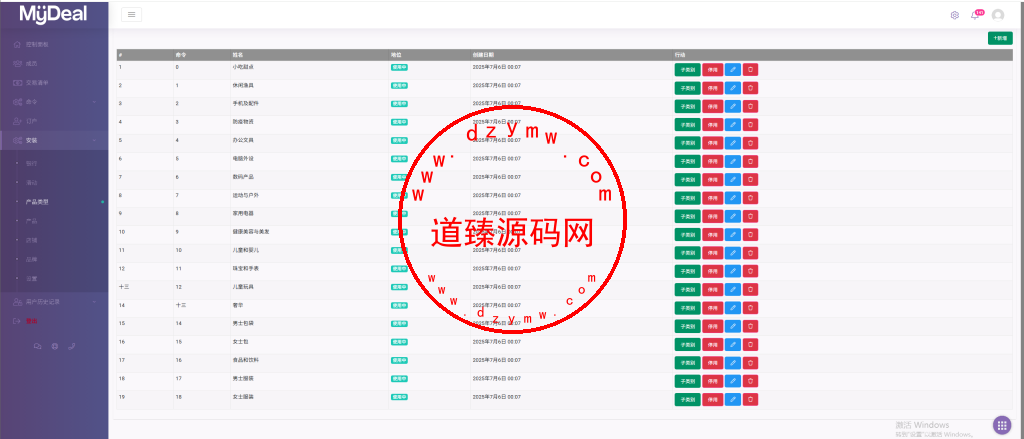Open 子类别 for row 办公文具
Viewport: 1024px width, 439px height.
pyautogui.click(x=687, y=142)
